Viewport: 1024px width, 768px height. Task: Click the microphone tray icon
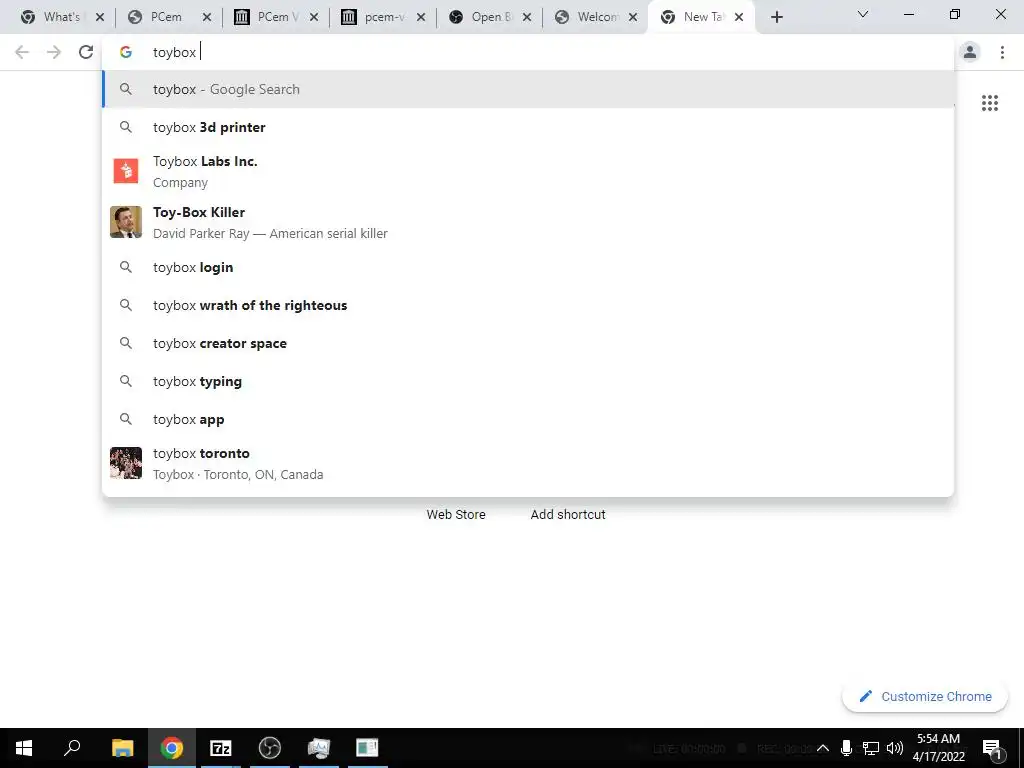pyautogui.click(x=846, y=748)
